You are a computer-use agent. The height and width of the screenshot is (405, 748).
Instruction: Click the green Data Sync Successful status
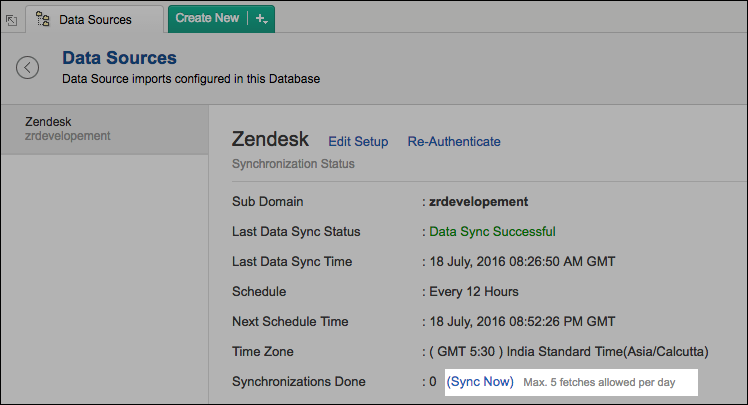pos(492,232)
